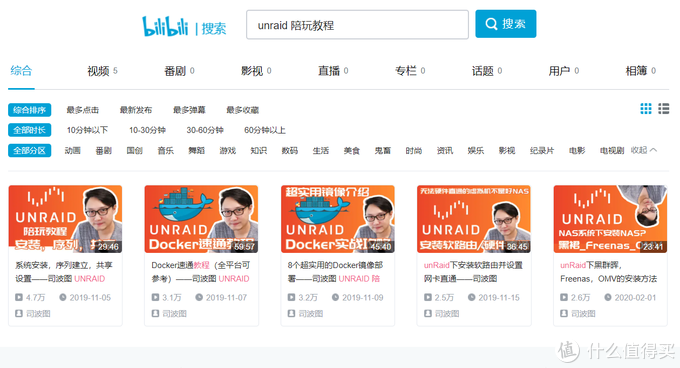The height and width of the screenshot is (368, 680).
Task: Open the 45:40 Docker实战 video thumbnail
Action: pyautogui.click(x=337, y=219)
